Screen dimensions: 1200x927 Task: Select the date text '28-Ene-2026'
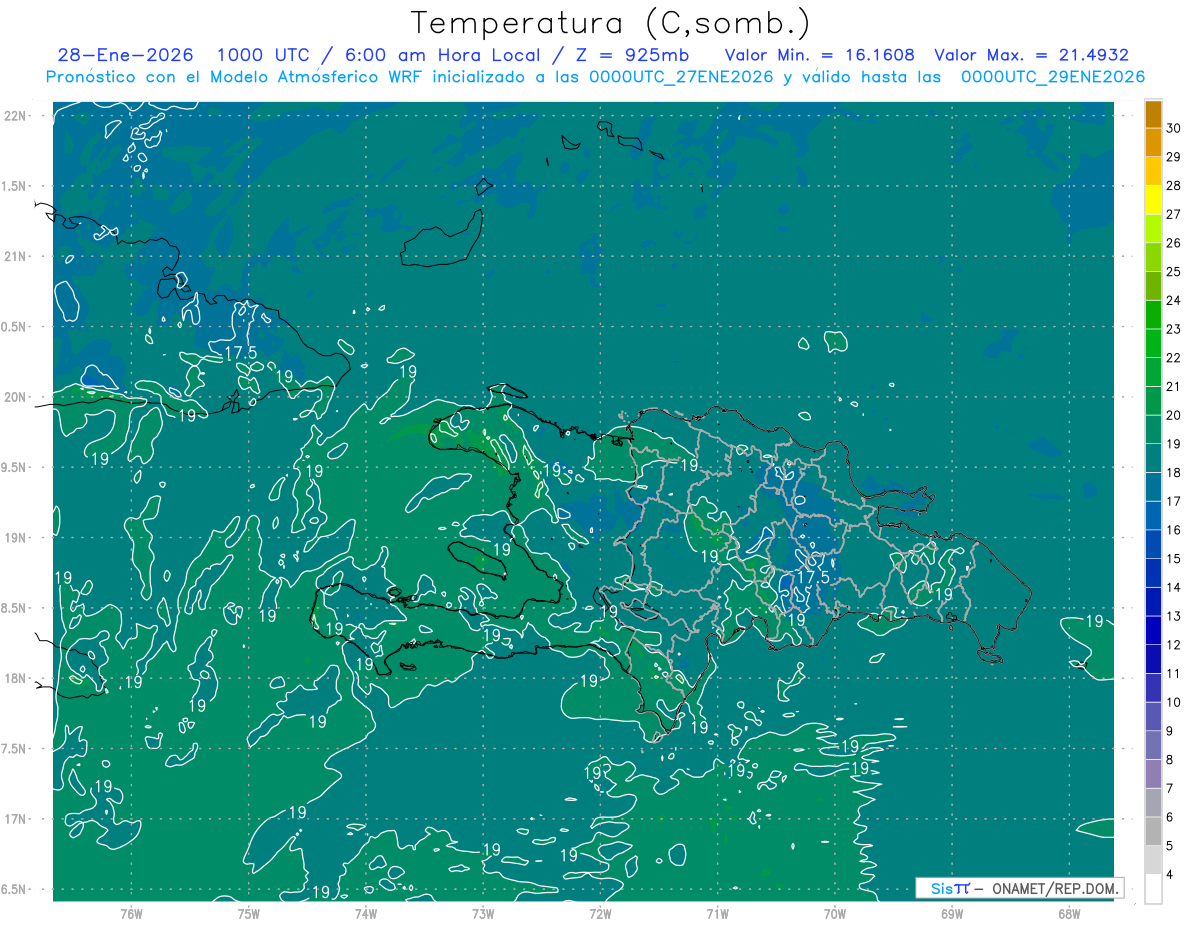(126, 56)
